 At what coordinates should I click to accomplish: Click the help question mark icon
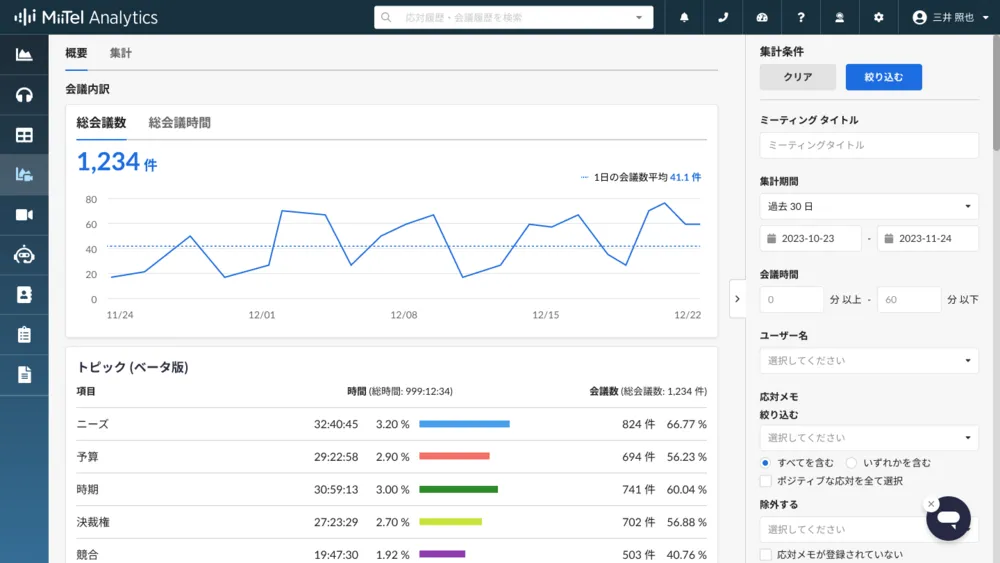coord(801,17)
